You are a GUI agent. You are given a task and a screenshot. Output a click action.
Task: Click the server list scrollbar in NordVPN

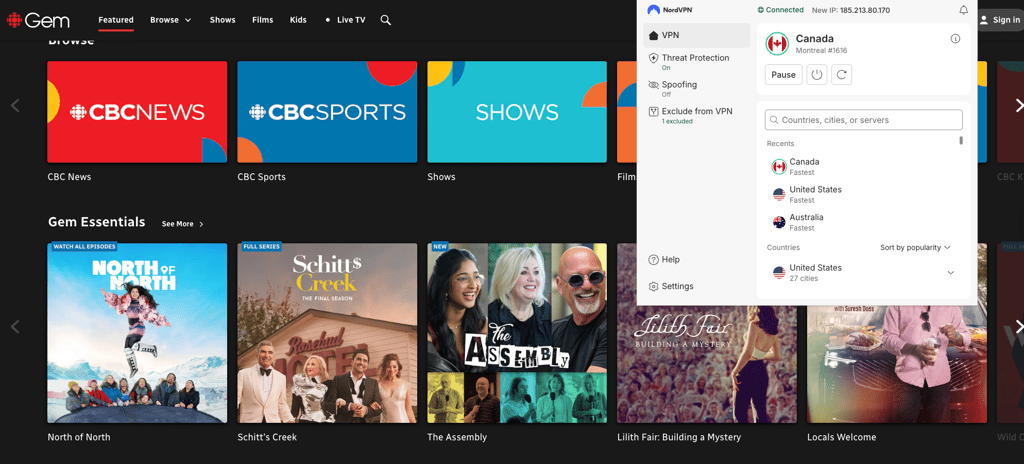click(961, 141)
